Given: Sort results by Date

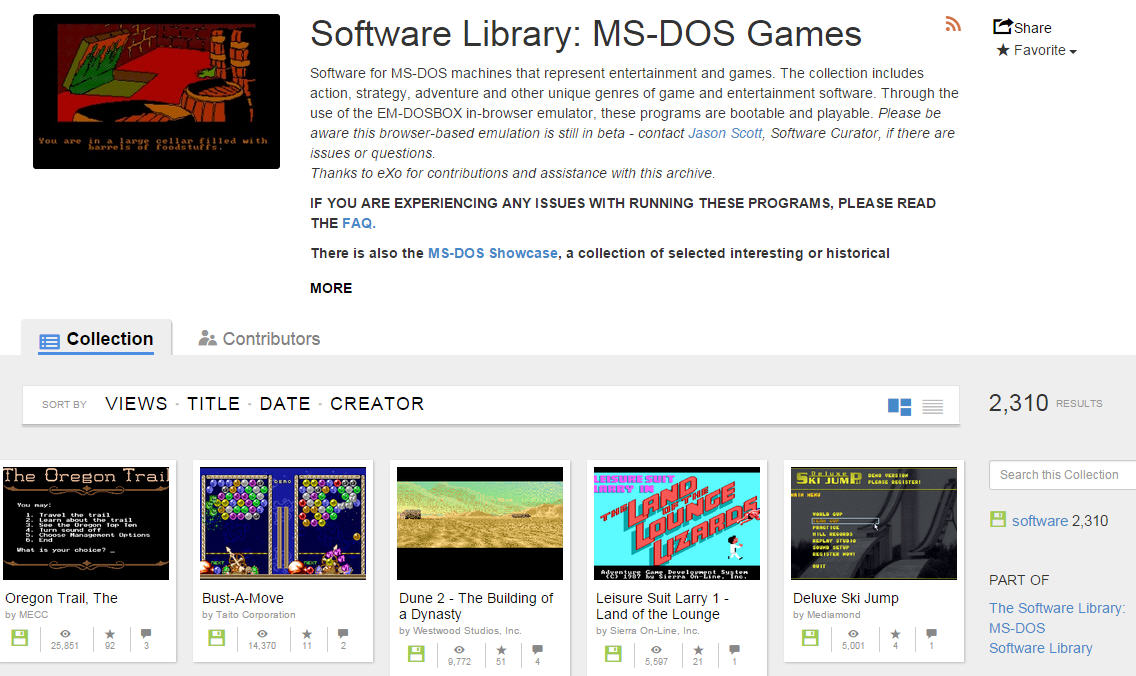Looking at the screenshot, I should pyautogui.click(x=285, y=404).
